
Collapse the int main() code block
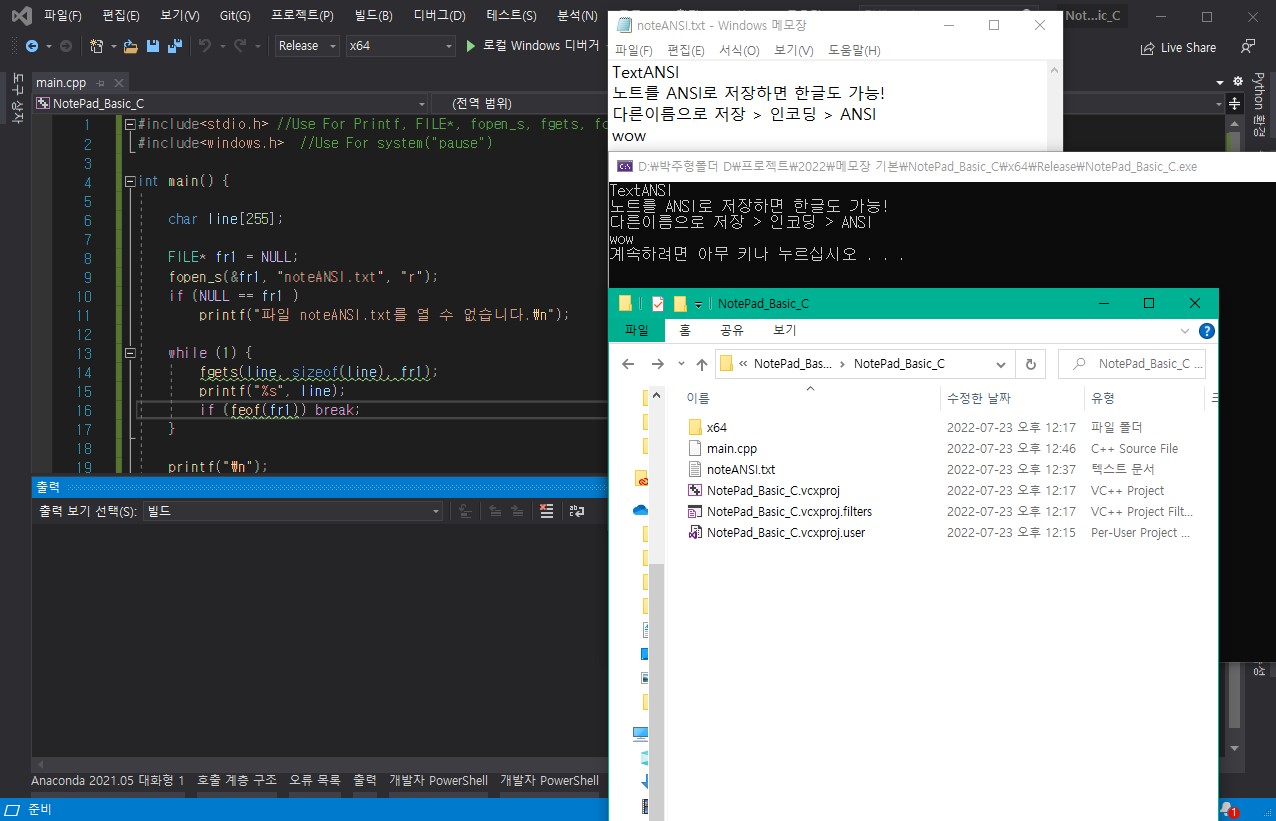[130, 182]
